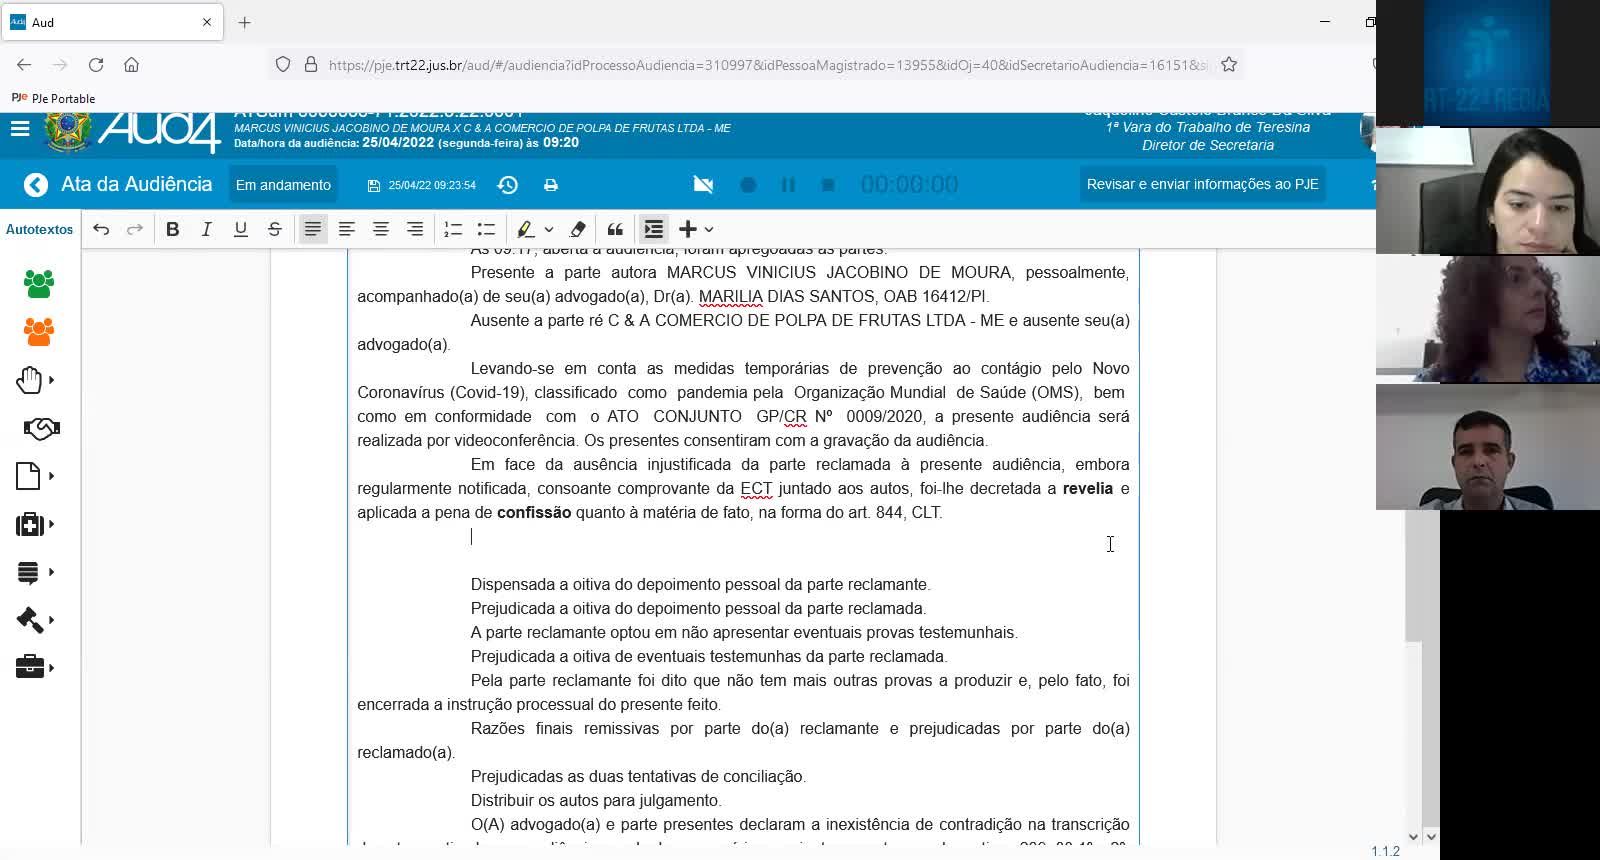The height and width of the screenshot is (860, 1600).
Task: Go to the browser home page
Action: pos(131,65)
